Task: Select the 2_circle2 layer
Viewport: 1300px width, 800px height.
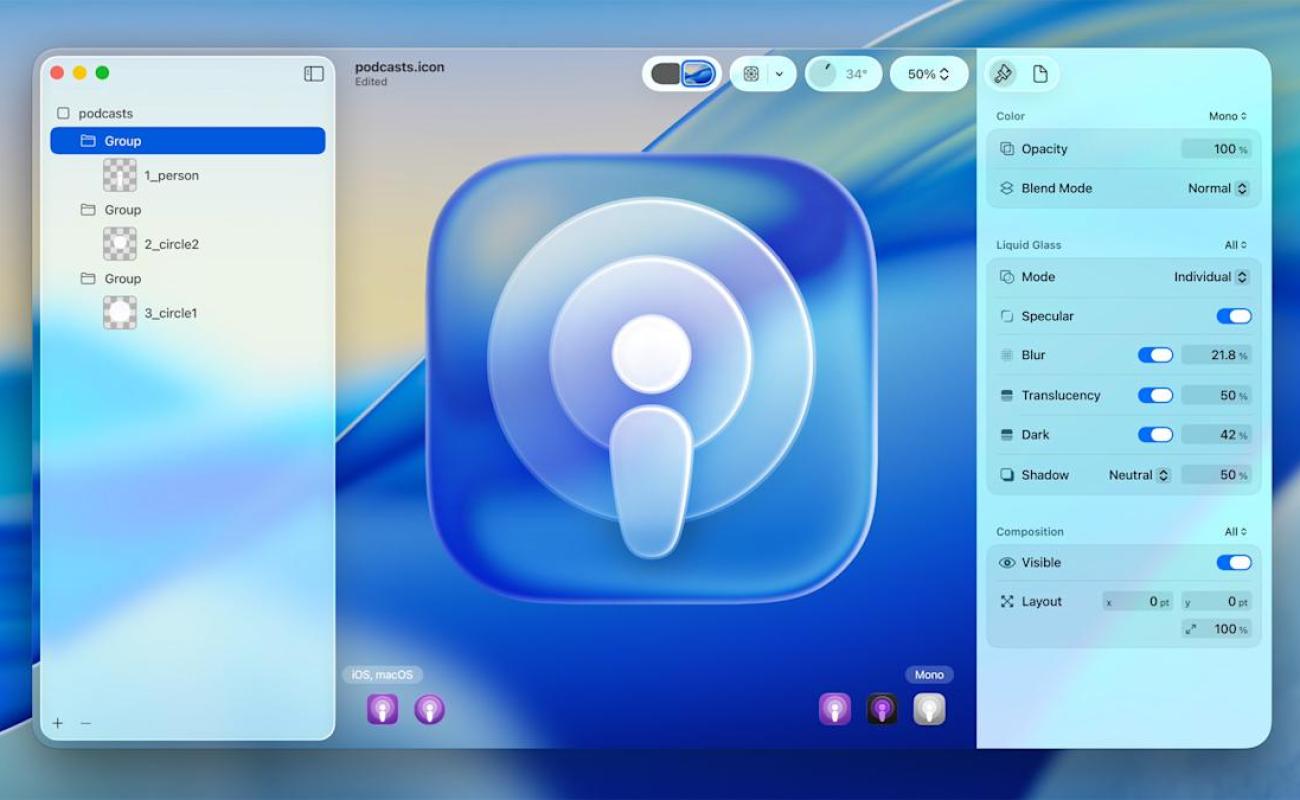Action: click(x=170, y=244)
